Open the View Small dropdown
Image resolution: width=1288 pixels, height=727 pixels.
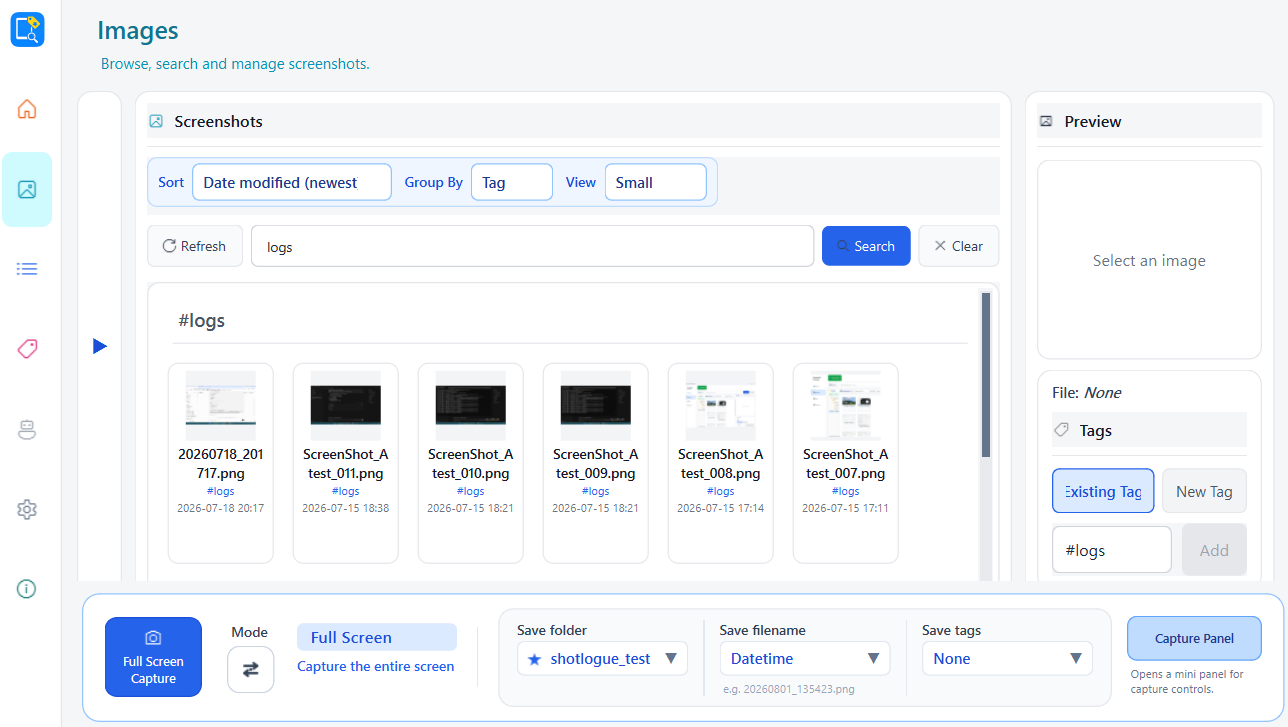pyautogui.click(x=655, y=182)
